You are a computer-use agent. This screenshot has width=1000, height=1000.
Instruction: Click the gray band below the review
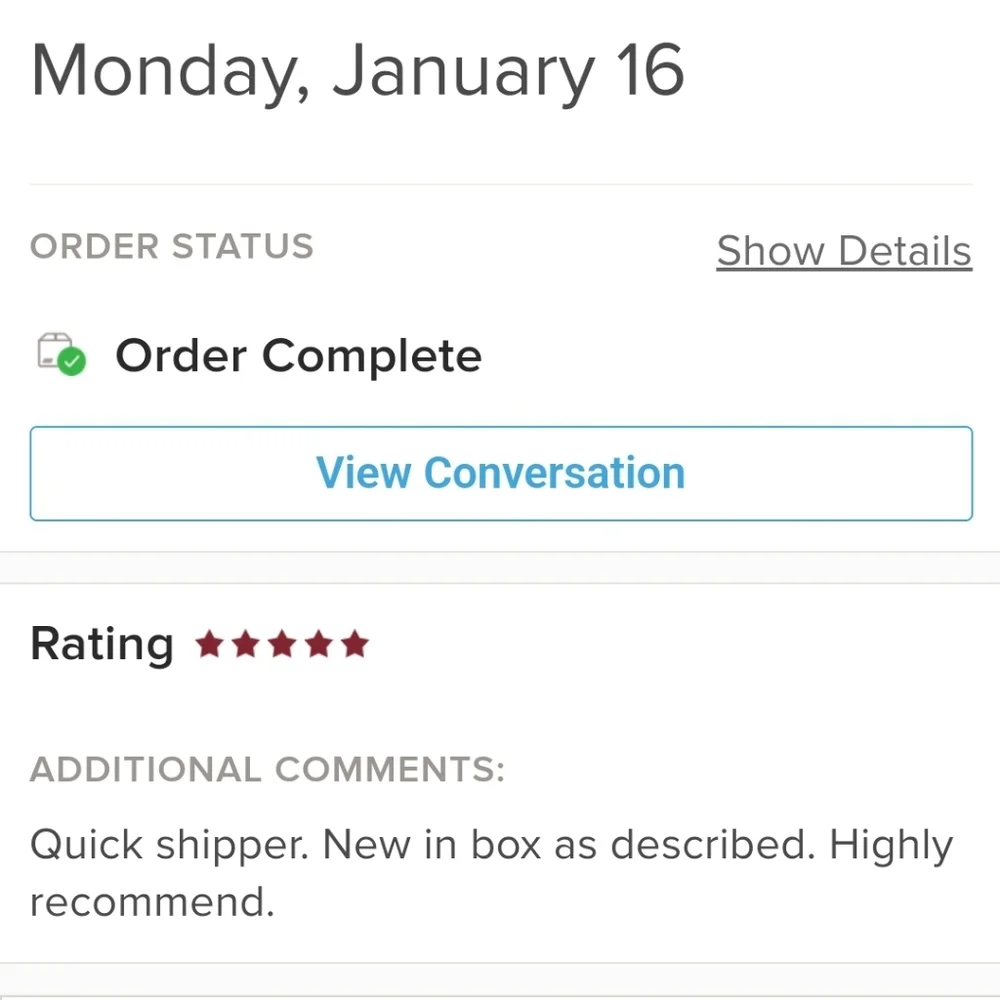[x=500, y=979]
